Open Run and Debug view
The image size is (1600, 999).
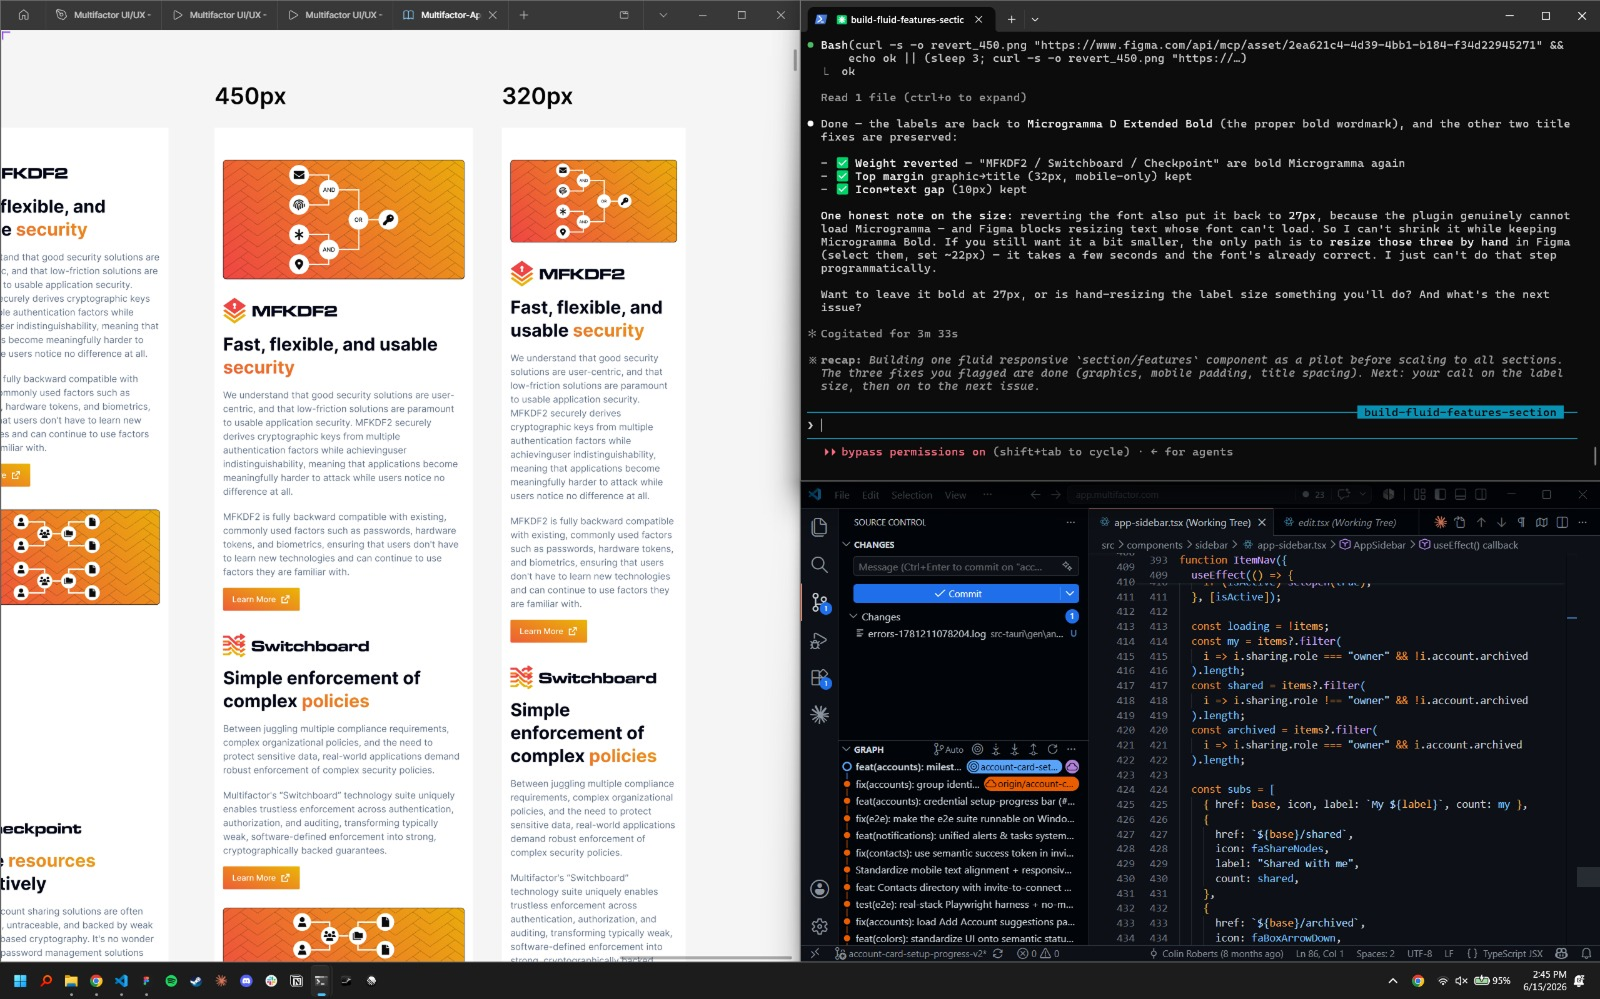(x=819, y=640)
